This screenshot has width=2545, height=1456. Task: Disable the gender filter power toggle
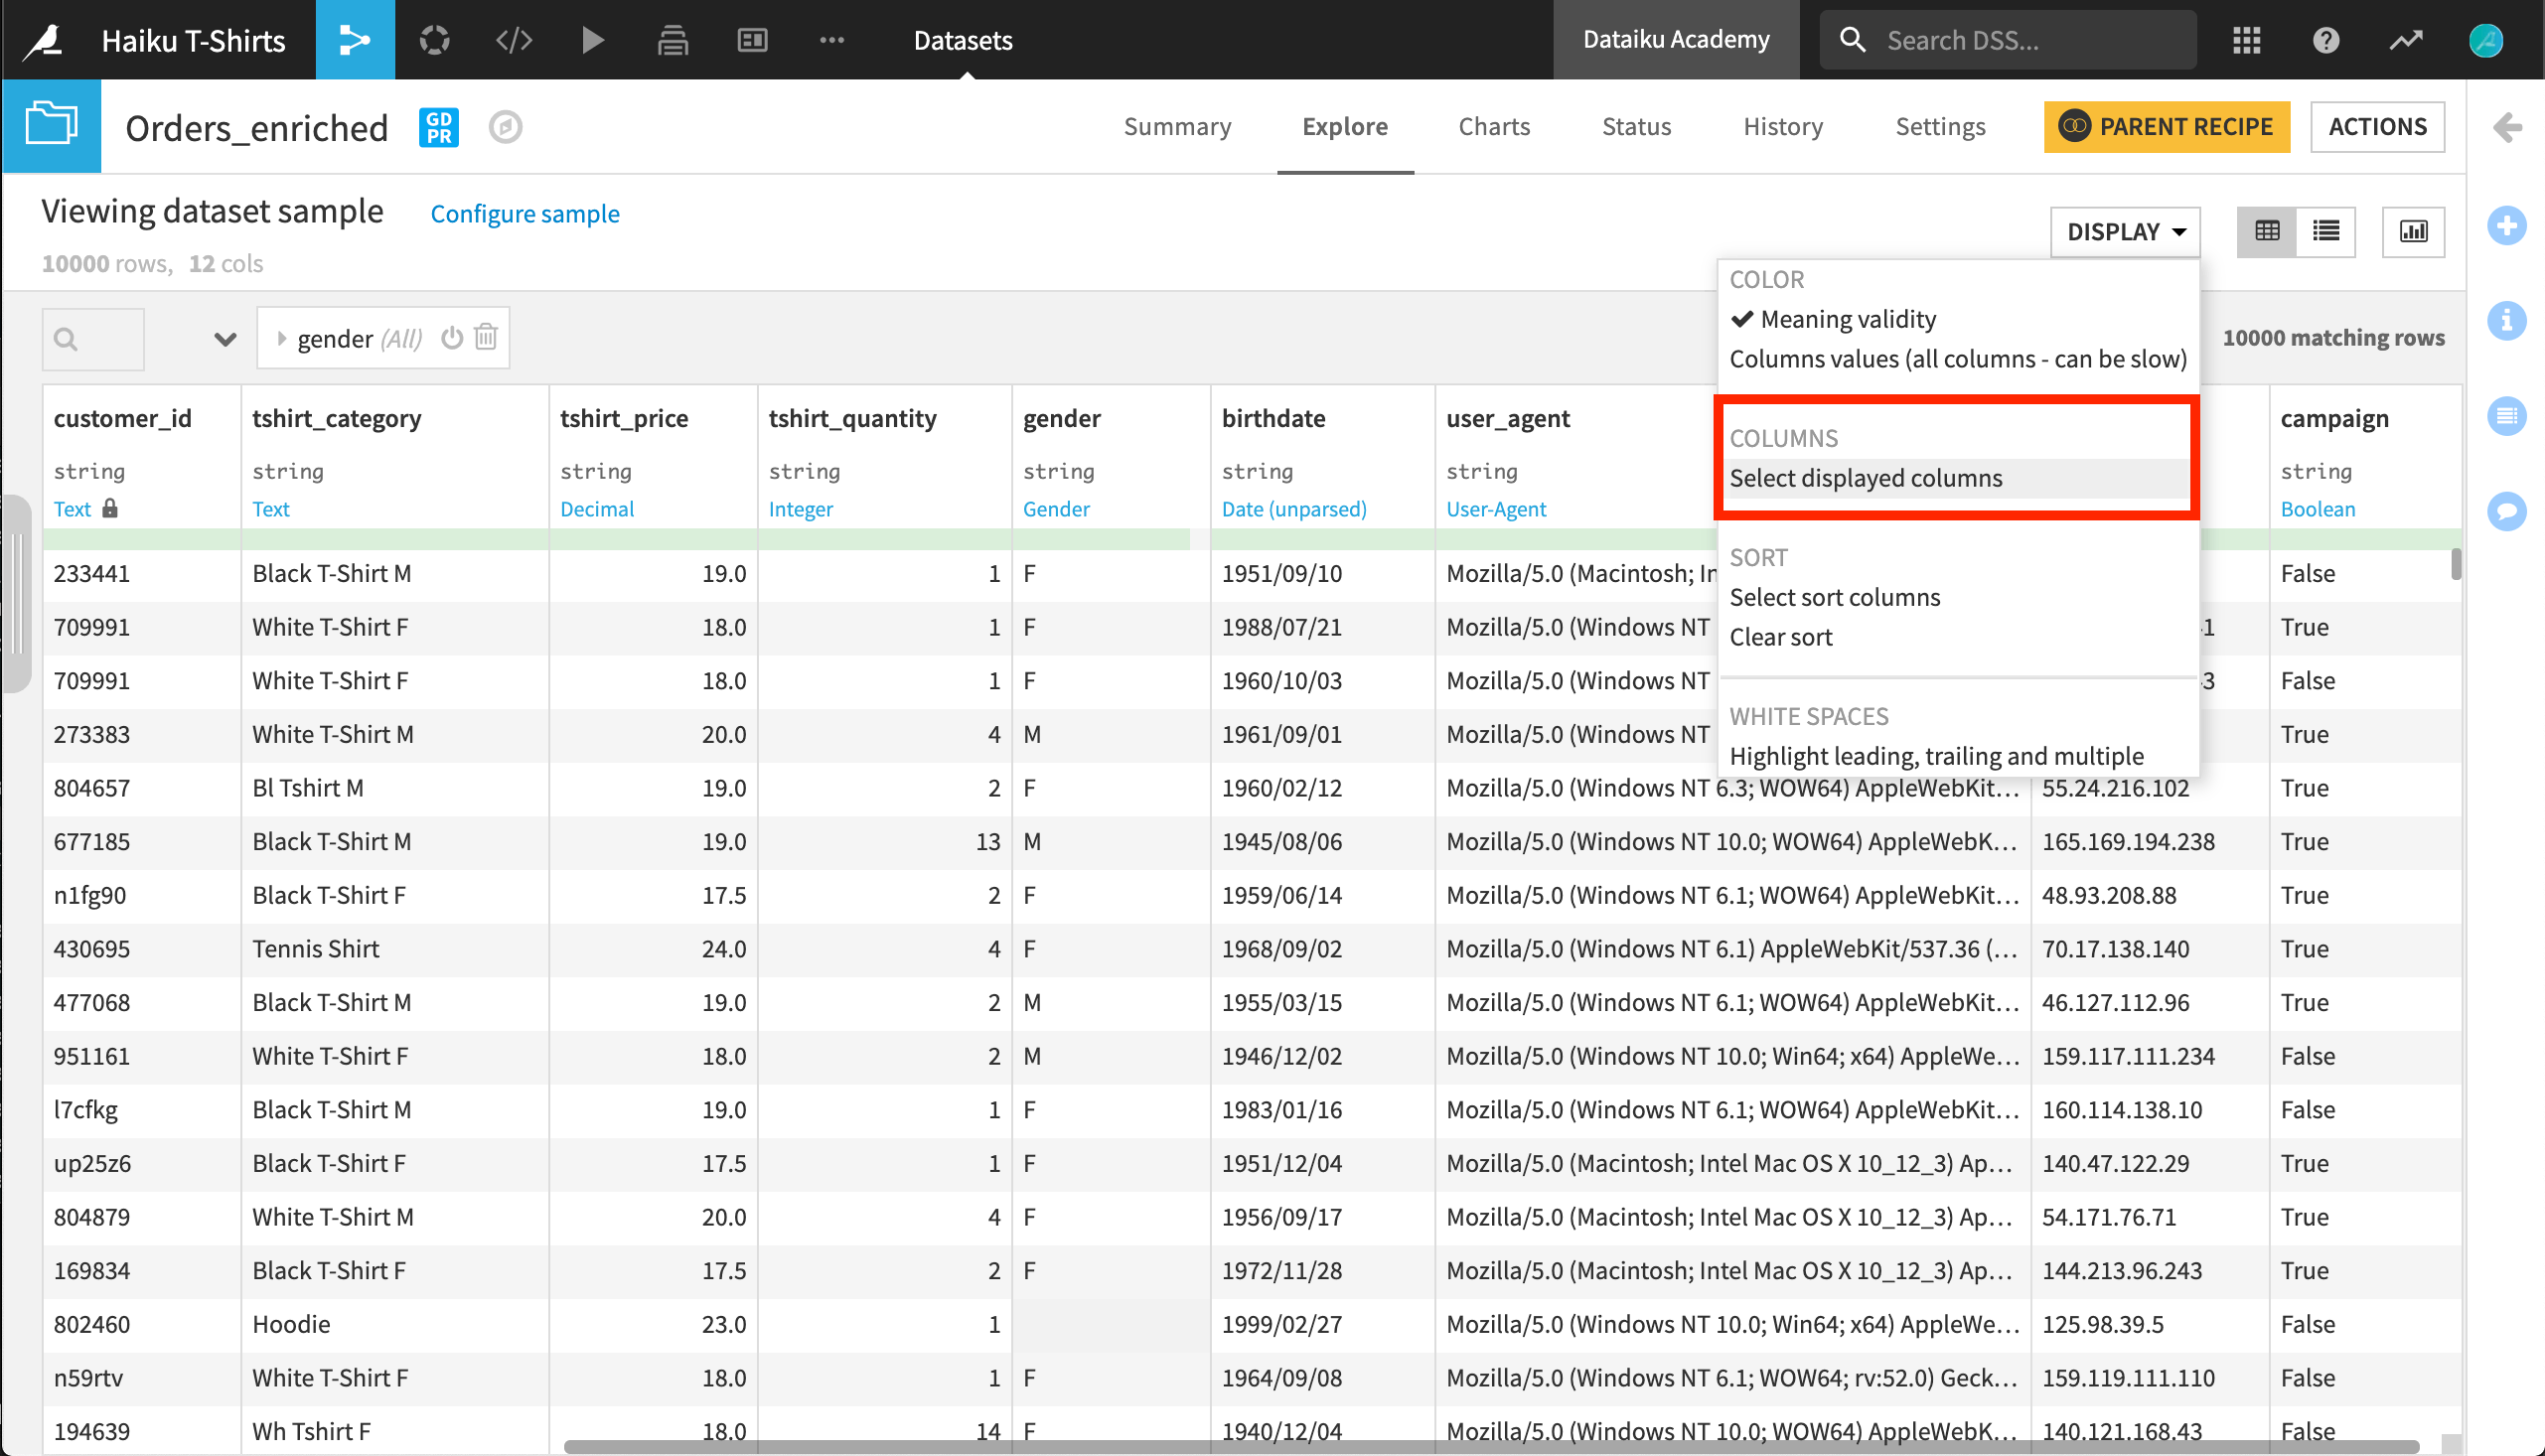pos(452,337)
